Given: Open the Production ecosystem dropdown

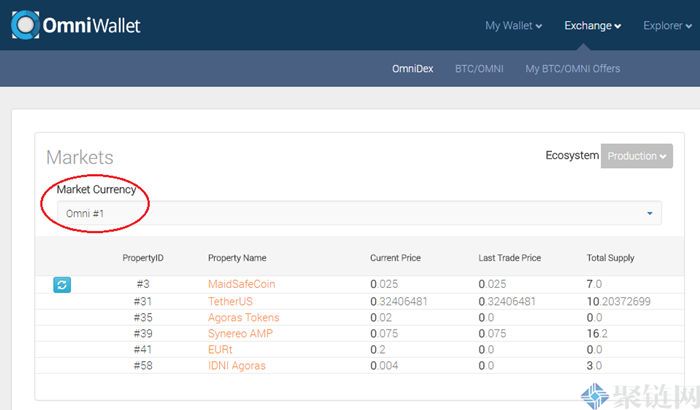Looking at the screenshot, I should (x=636, y=156).
